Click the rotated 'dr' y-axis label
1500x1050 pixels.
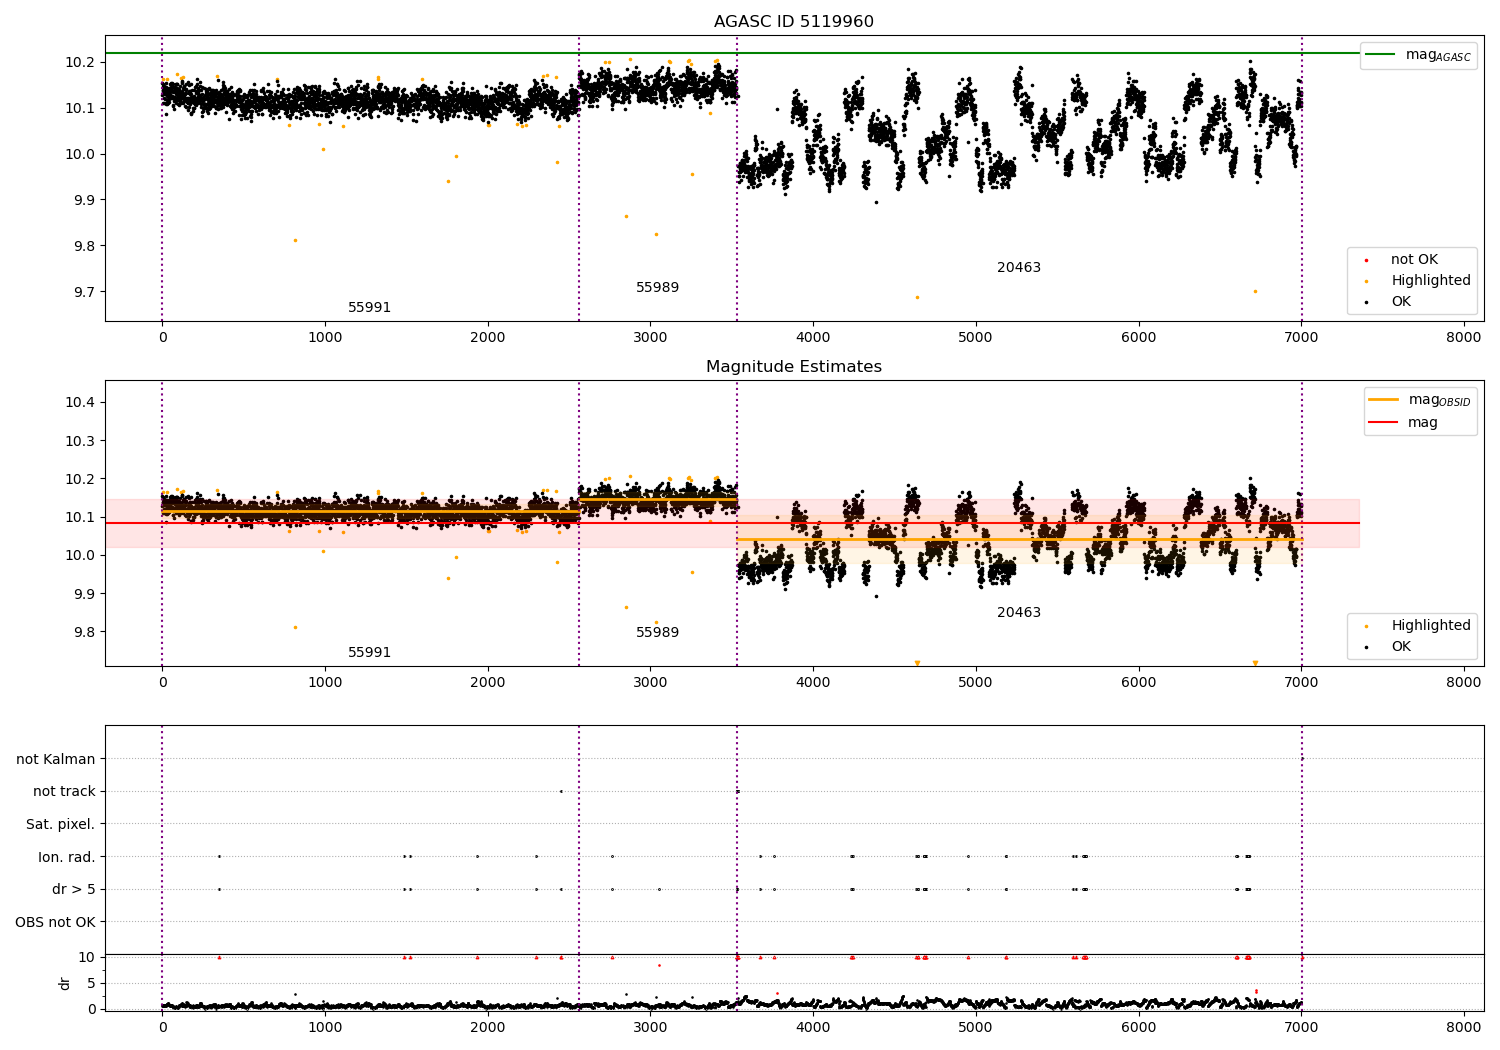pyautogui.click(x=65, y=984)
